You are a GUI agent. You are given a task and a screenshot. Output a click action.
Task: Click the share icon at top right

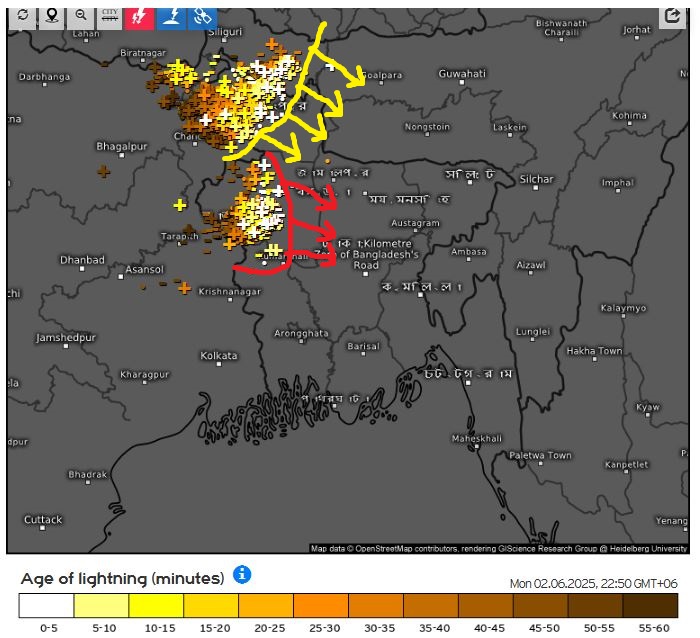pos(672,16)
